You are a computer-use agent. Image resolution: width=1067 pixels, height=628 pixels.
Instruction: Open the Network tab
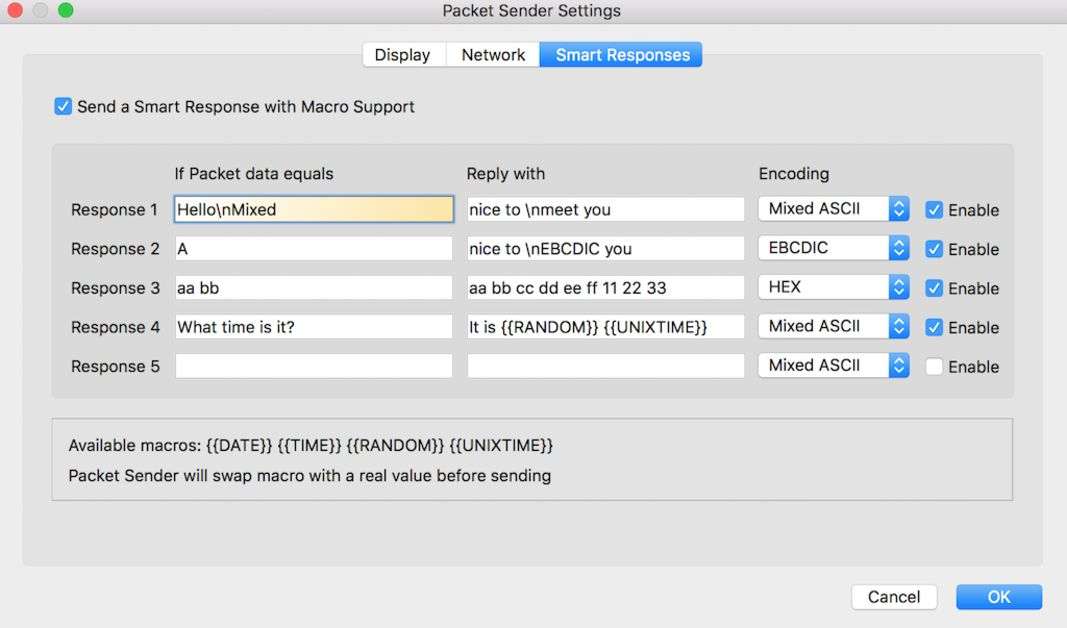(x=493, y=54)
